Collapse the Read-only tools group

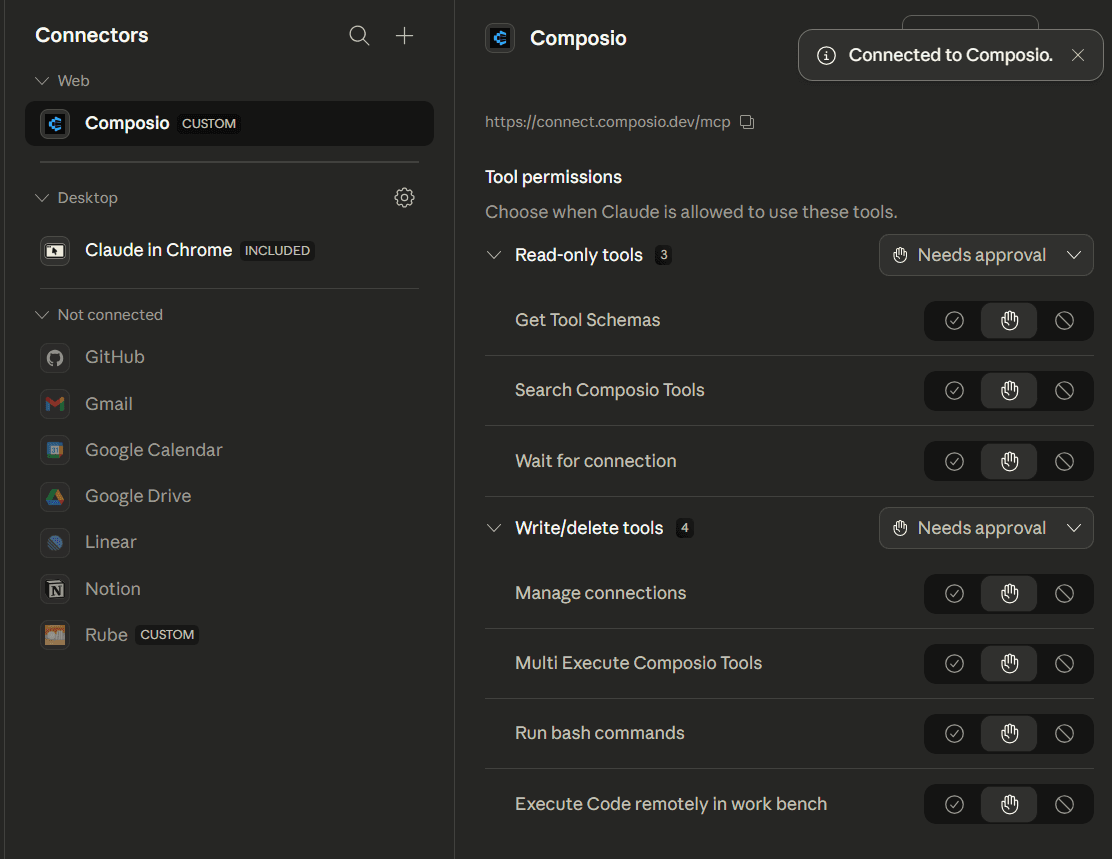pos(493,255)
